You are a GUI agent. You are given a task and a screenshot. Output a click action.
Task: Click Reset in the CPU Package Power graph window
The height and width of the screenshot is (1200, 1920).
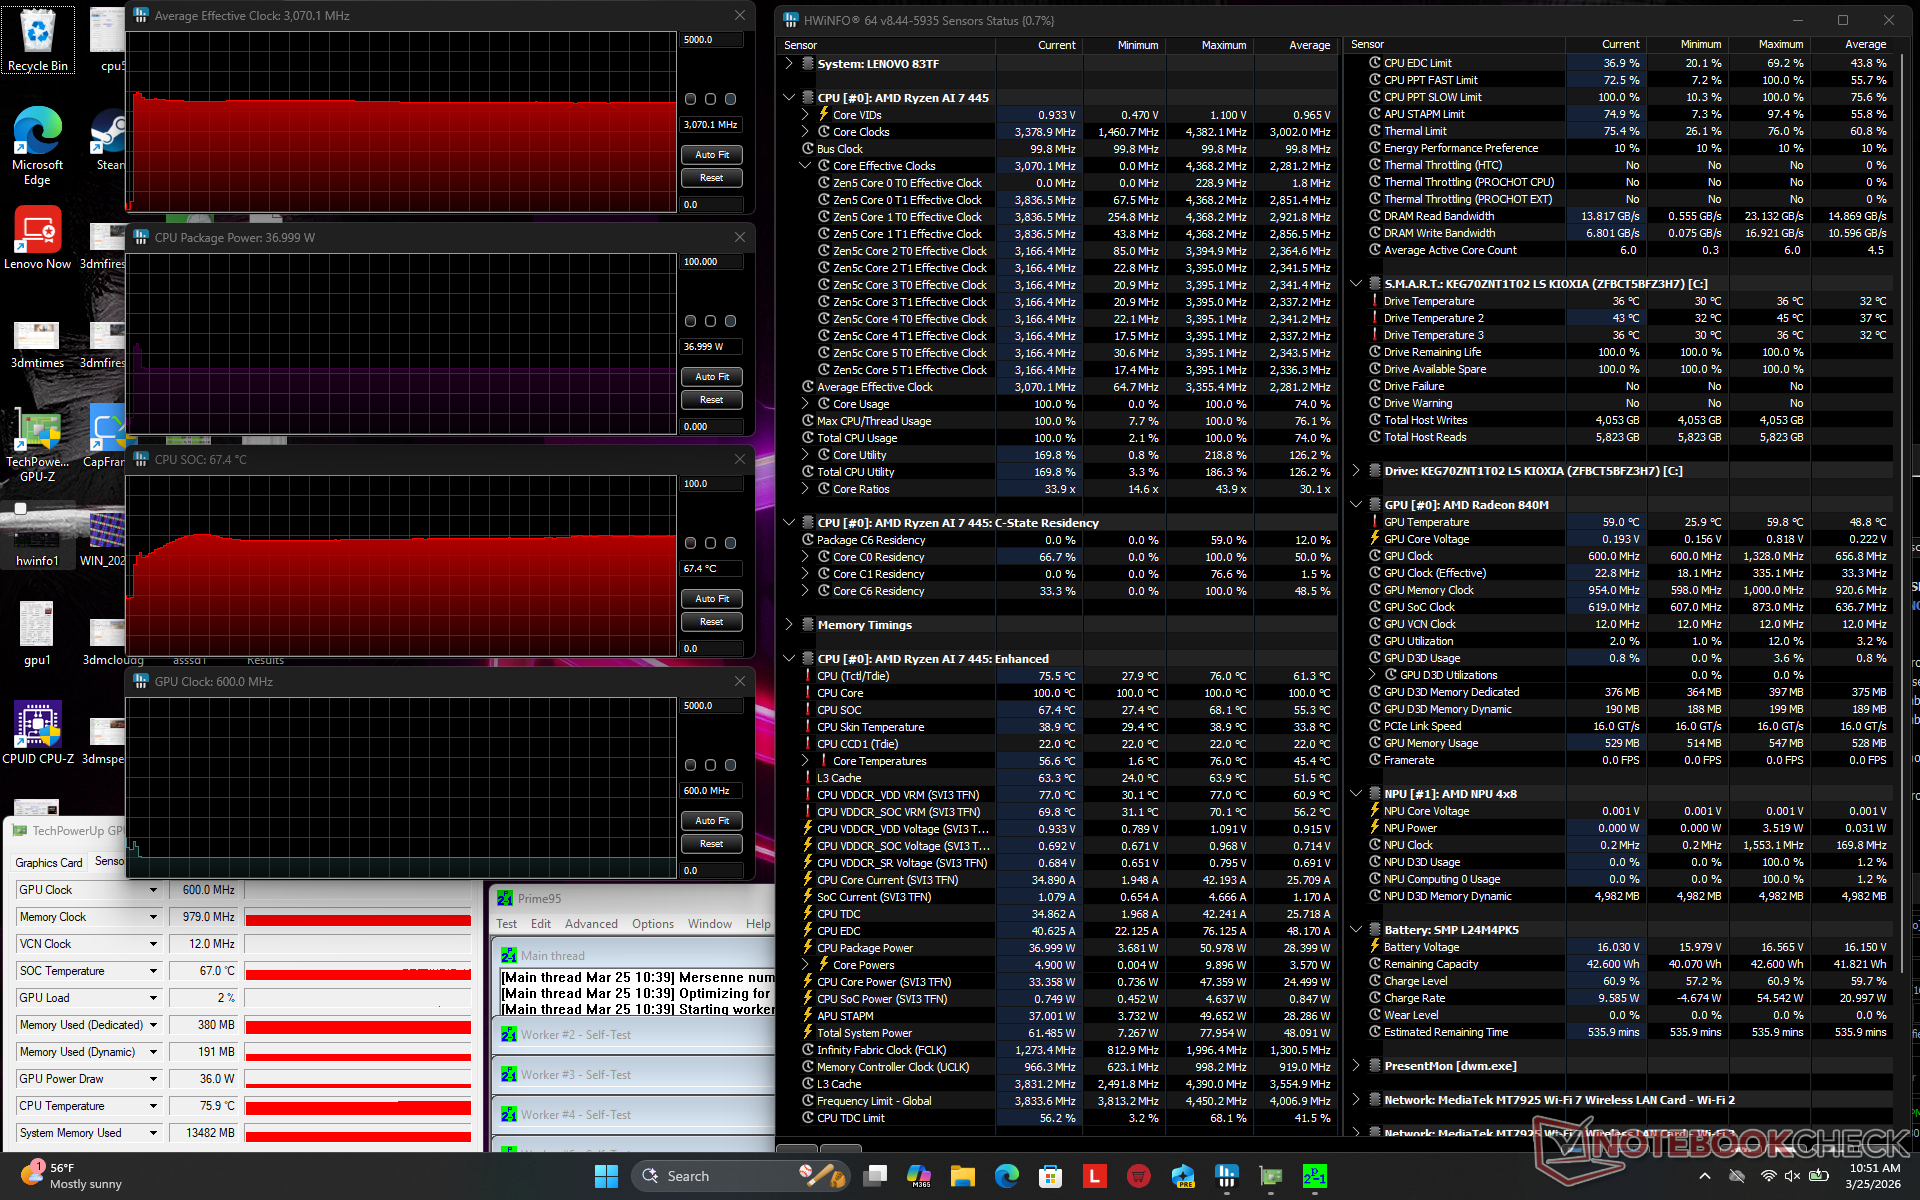pyautogui.click(x=711, y=400)
